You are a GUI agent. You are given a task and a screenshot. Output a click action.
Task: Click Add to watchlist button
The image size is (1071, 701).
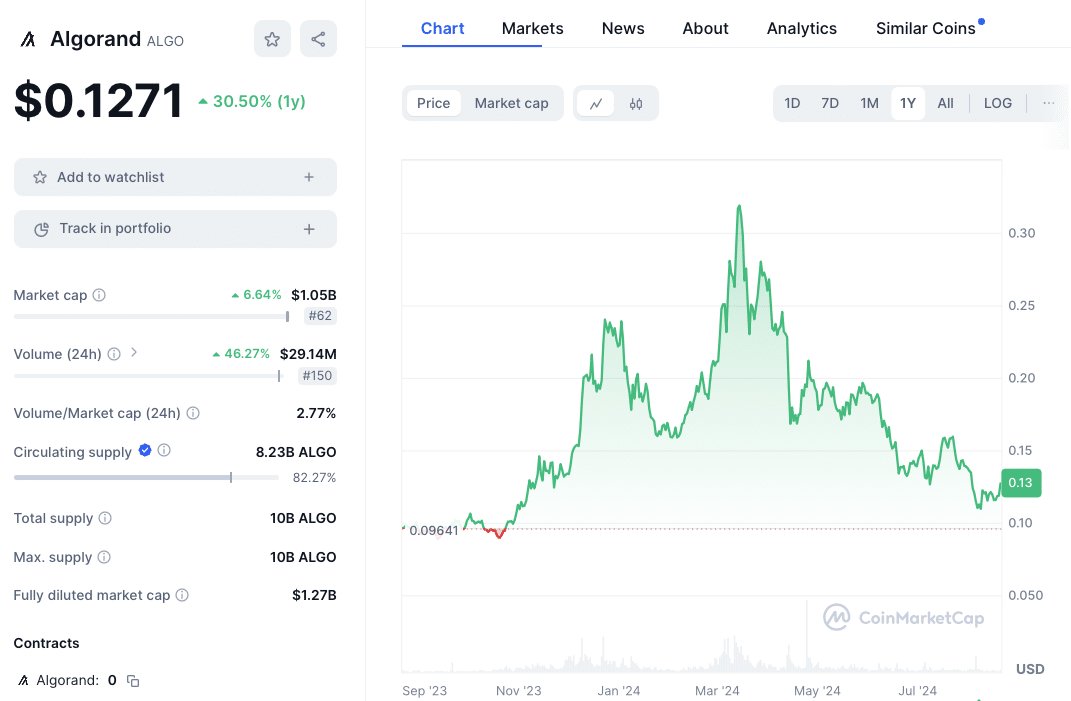pos(175,177)
